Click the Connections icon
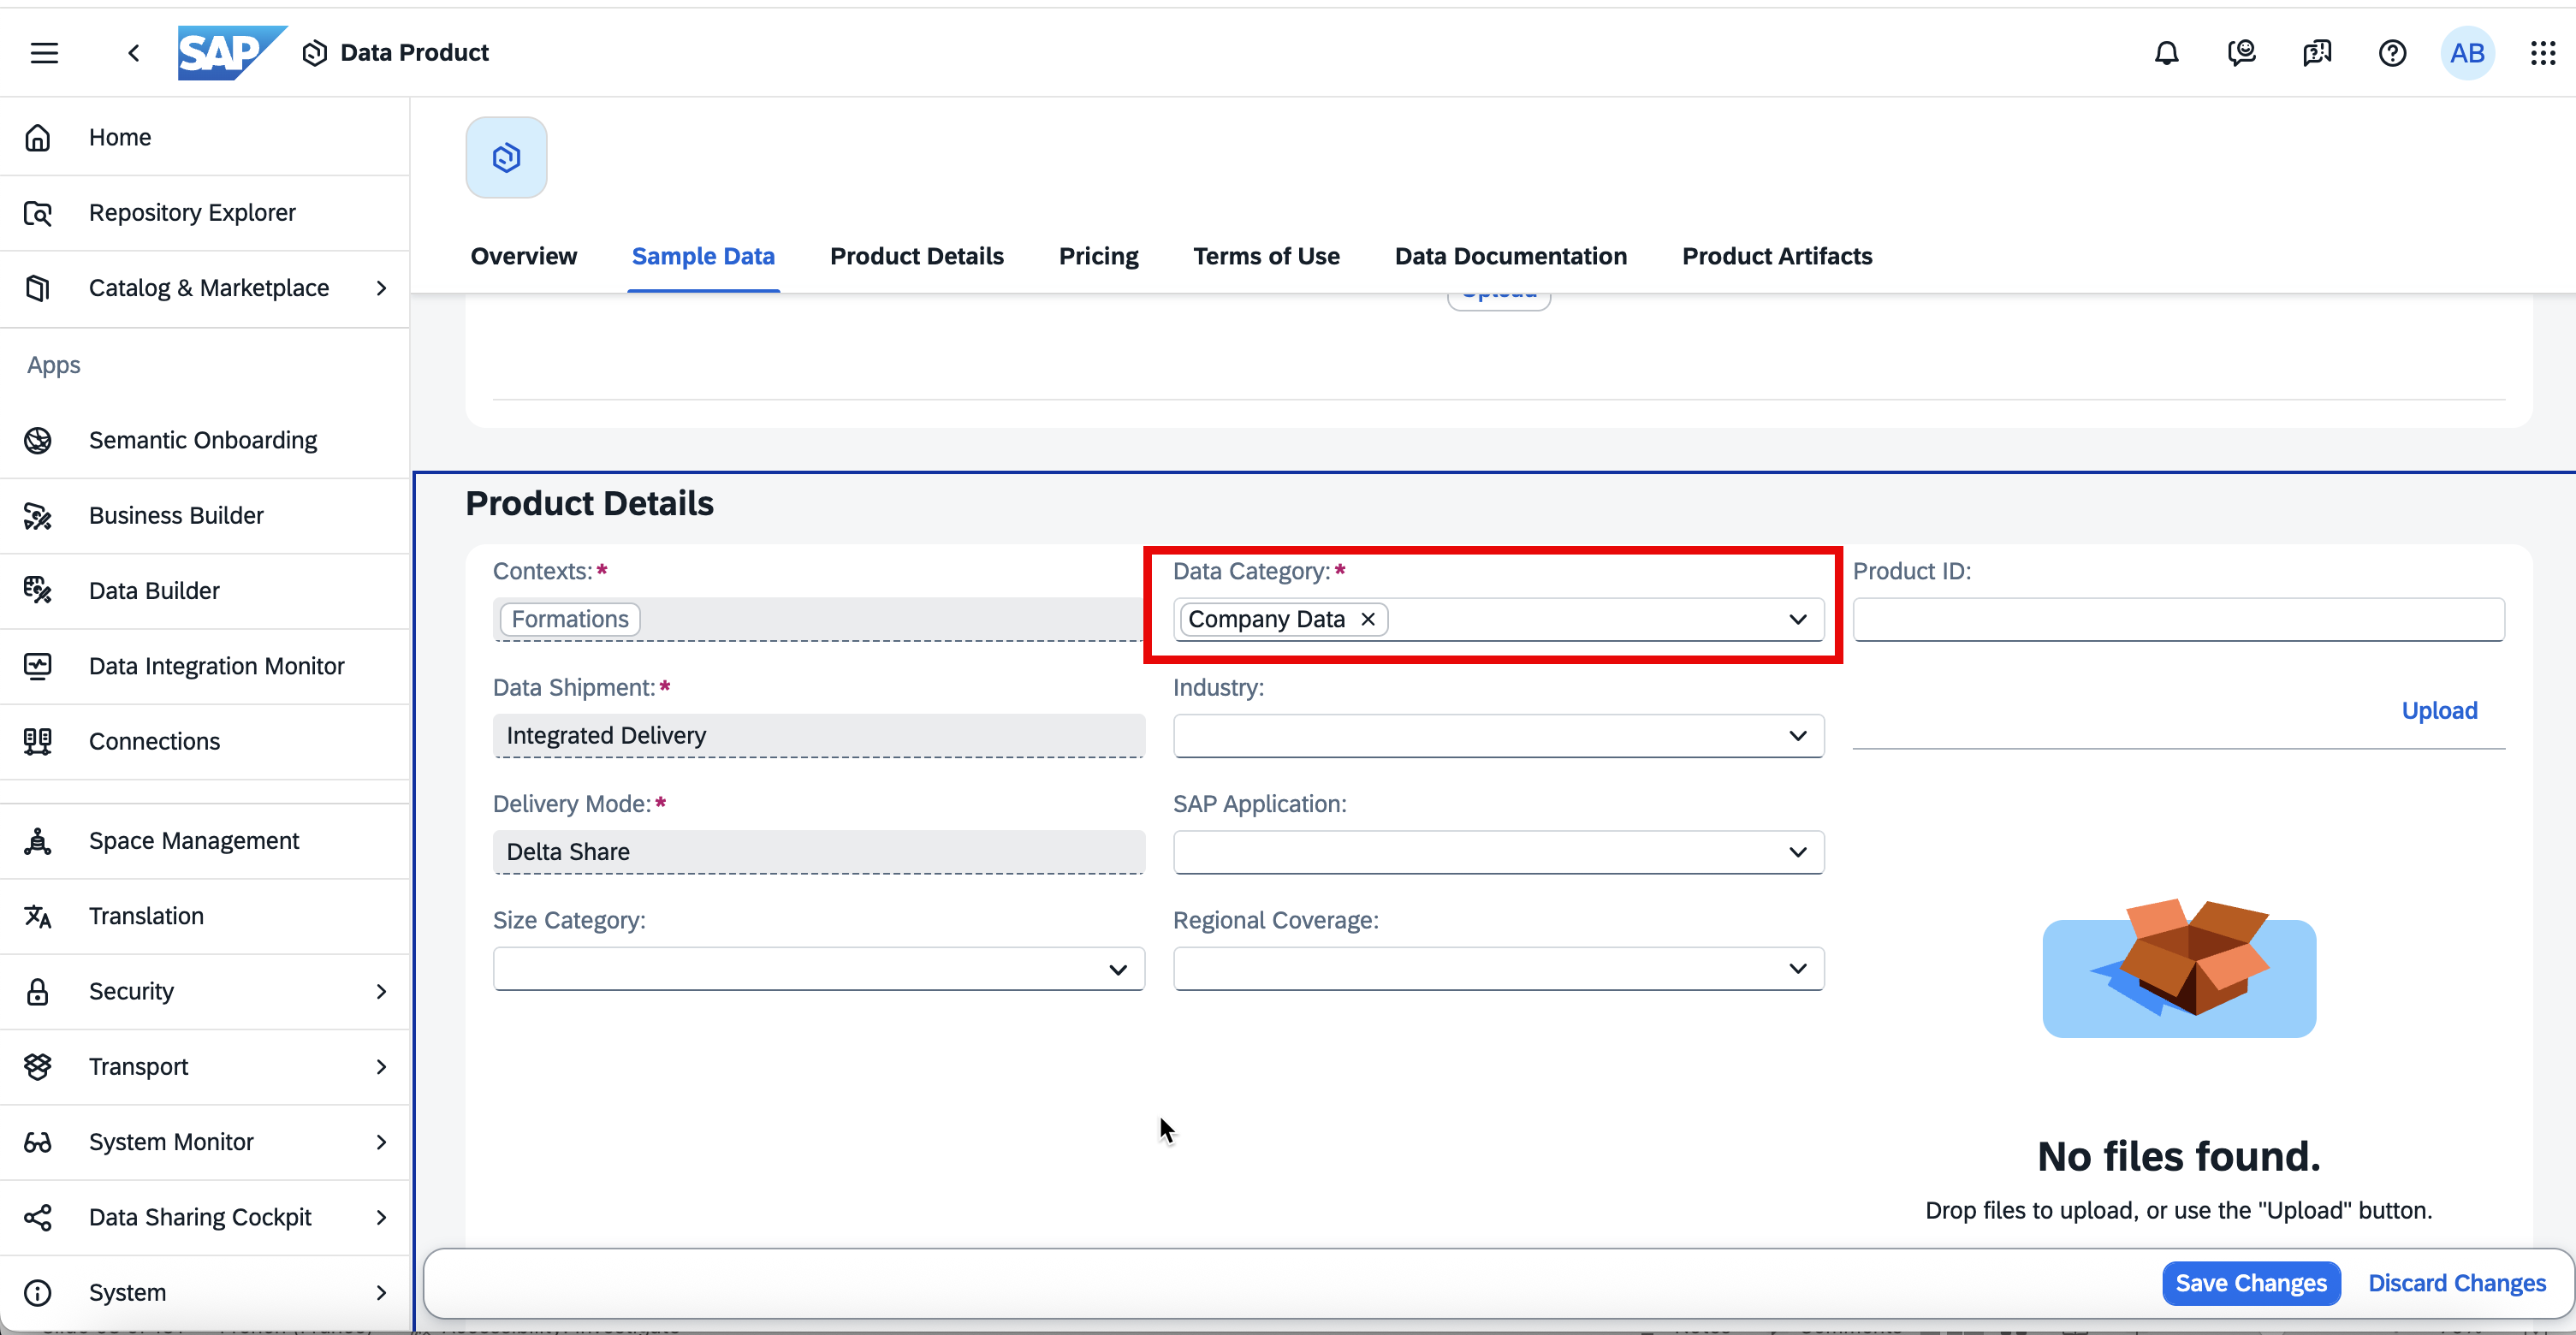The height and width of the screenshot is (1335, 2576). [38, 741]
